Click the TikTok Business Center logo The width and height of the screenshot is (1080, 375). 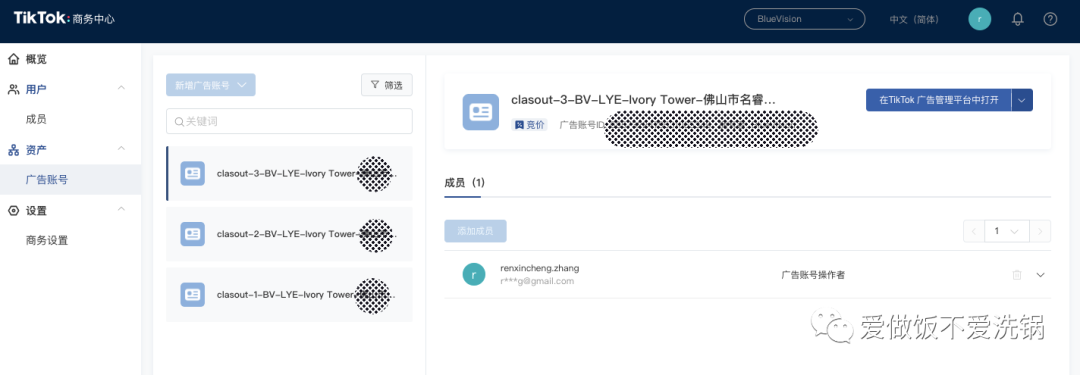pos(64,19)
